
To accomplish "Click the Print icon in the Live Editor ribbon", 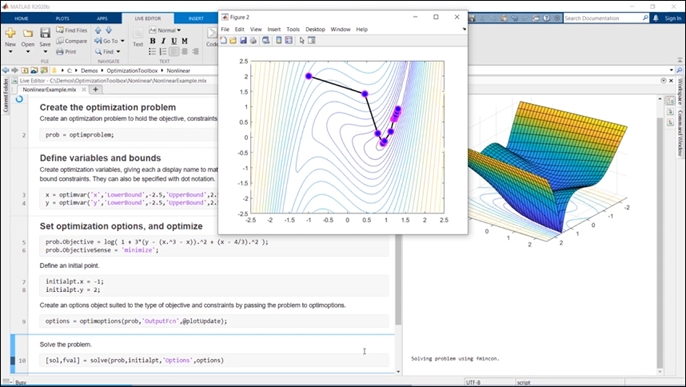I will coord(60,52).
